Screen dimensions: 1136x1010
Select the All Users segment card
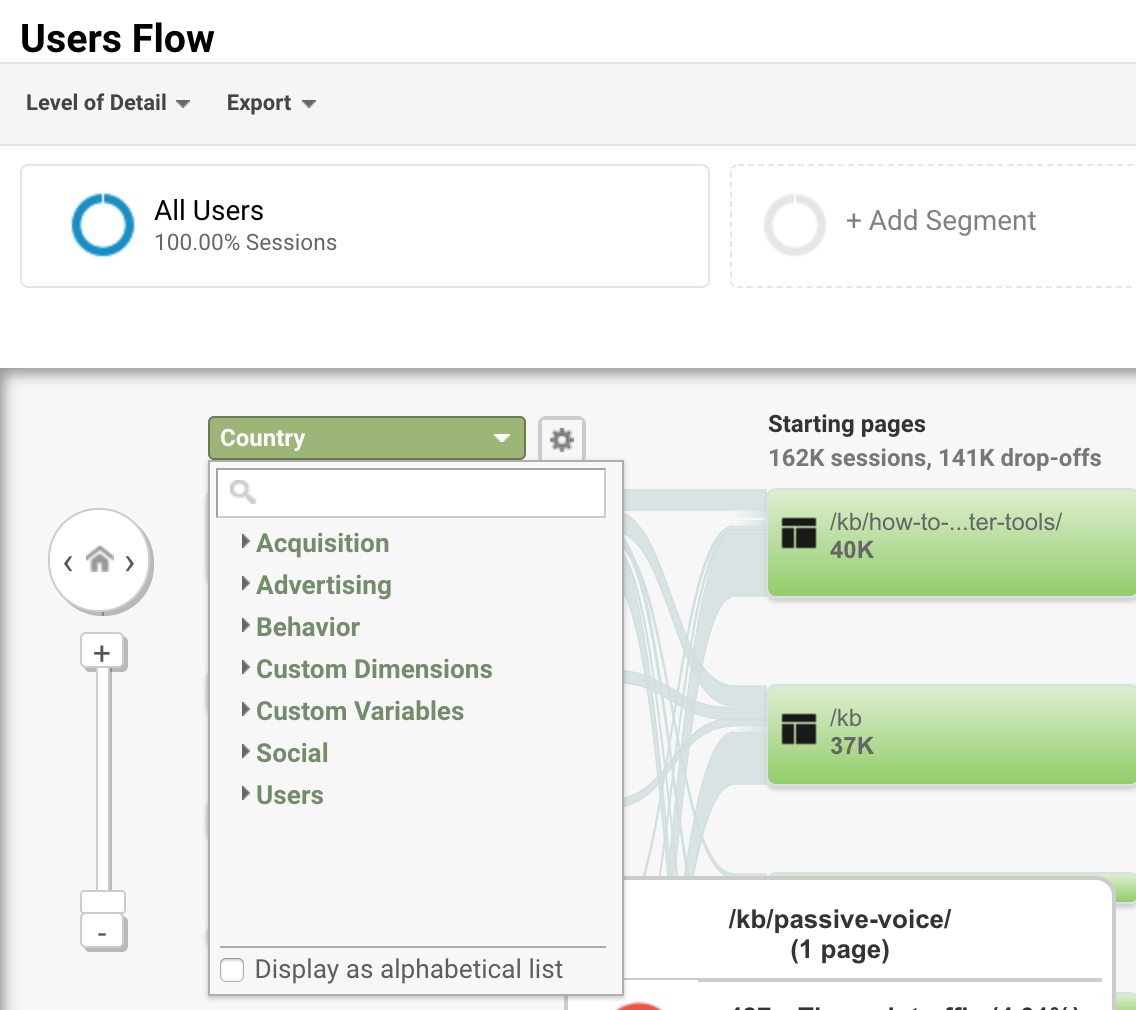(365, 225)
